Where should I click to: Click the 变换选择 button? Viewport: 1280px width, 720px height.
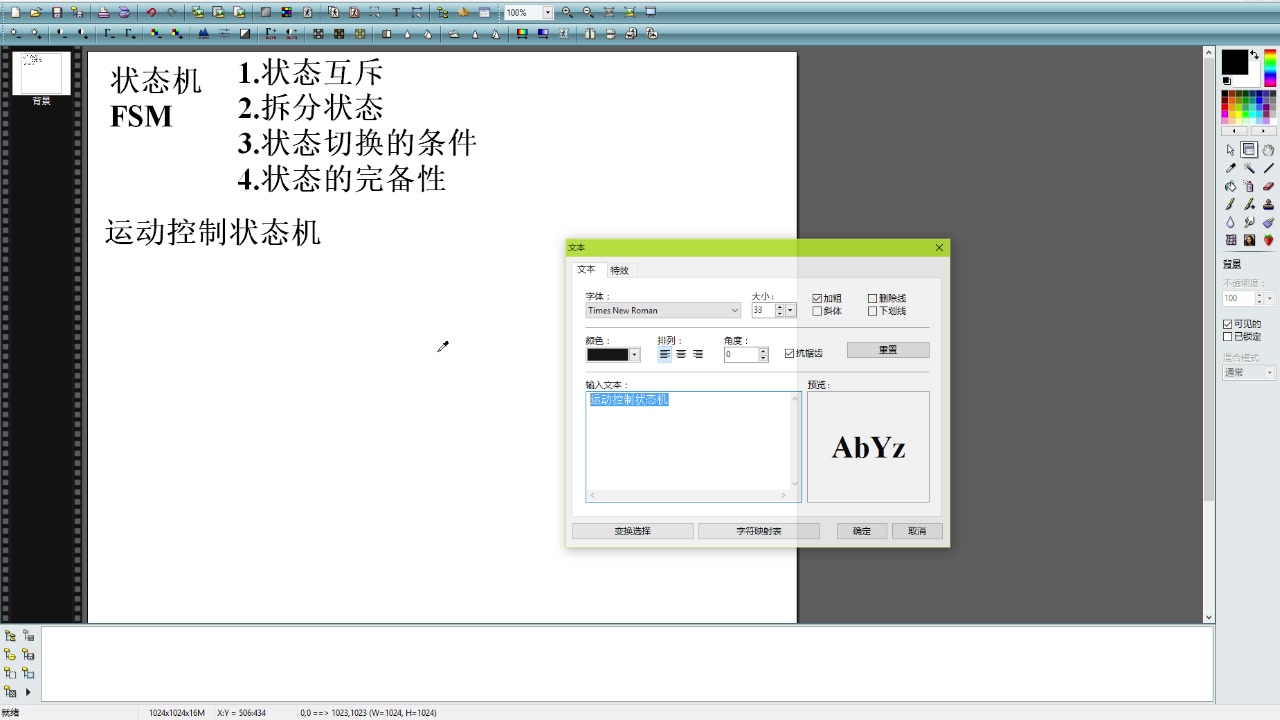pos(632,531)
